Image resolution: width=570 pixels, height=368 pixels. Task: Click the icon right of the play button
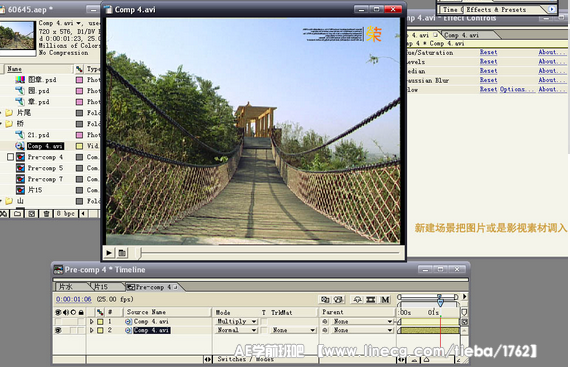(x=122, y=253)
